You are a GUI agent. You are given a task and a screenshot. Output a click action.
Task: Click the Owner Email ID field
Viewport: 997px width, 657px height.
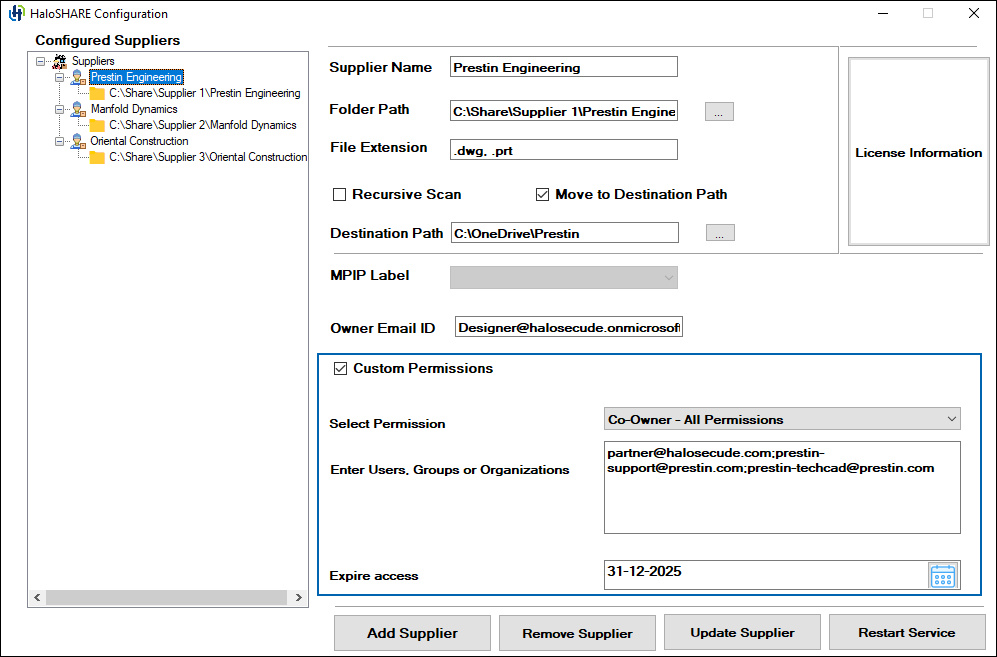568,328
